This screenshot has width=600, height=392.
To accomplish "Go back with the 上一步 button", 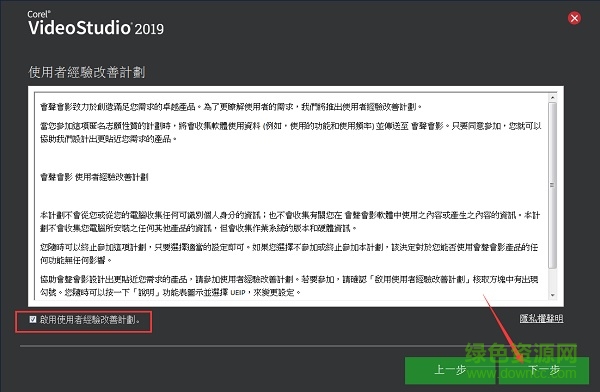I will pyautogui.click(x=450, y=370).
